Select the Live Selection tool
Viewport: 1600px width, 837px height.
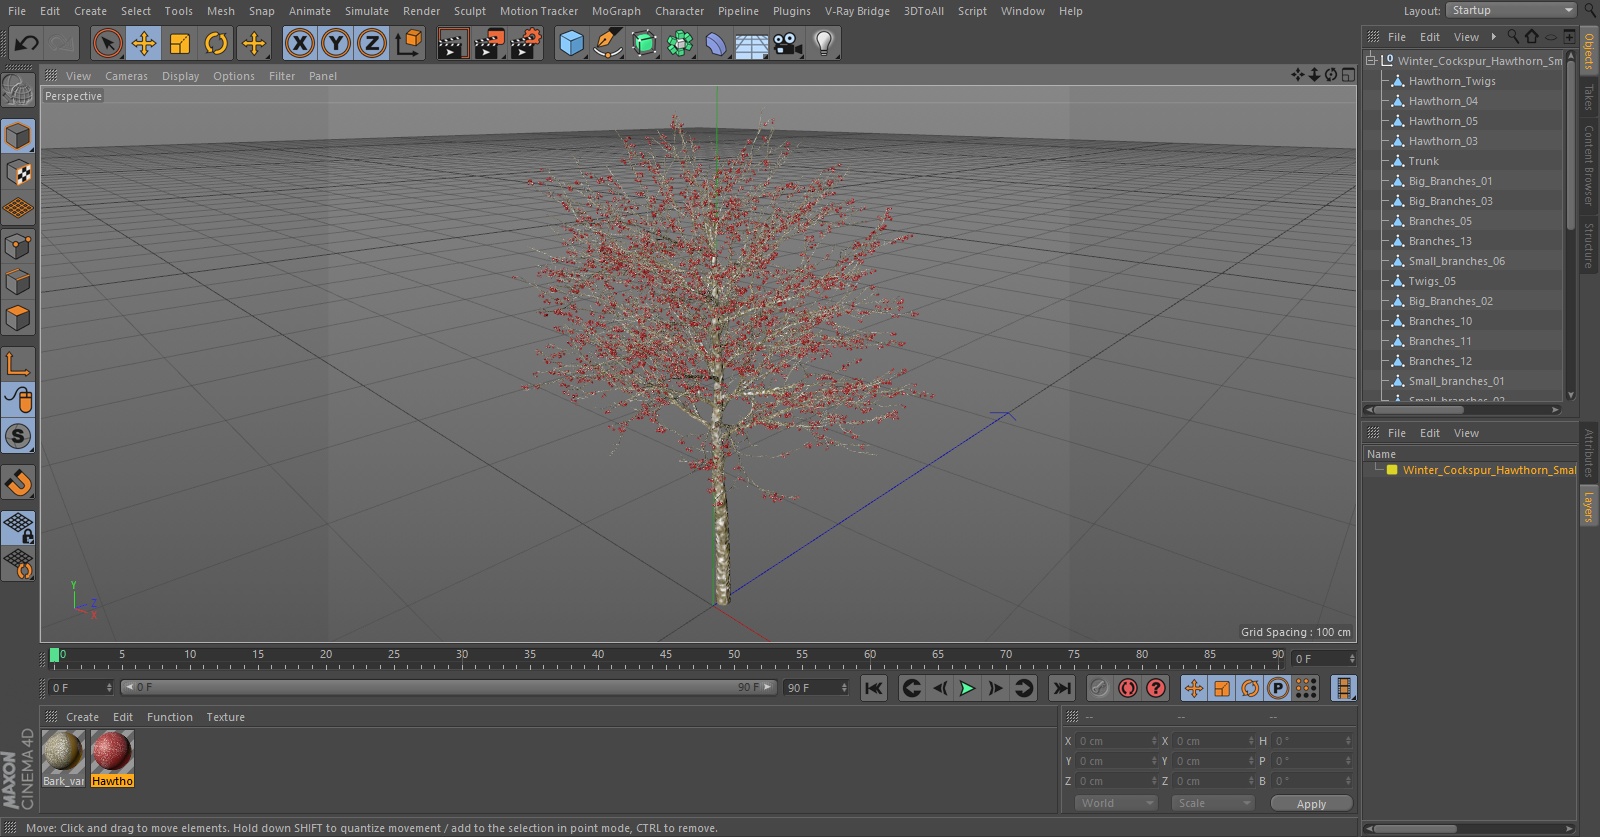[x=108, y=43]
